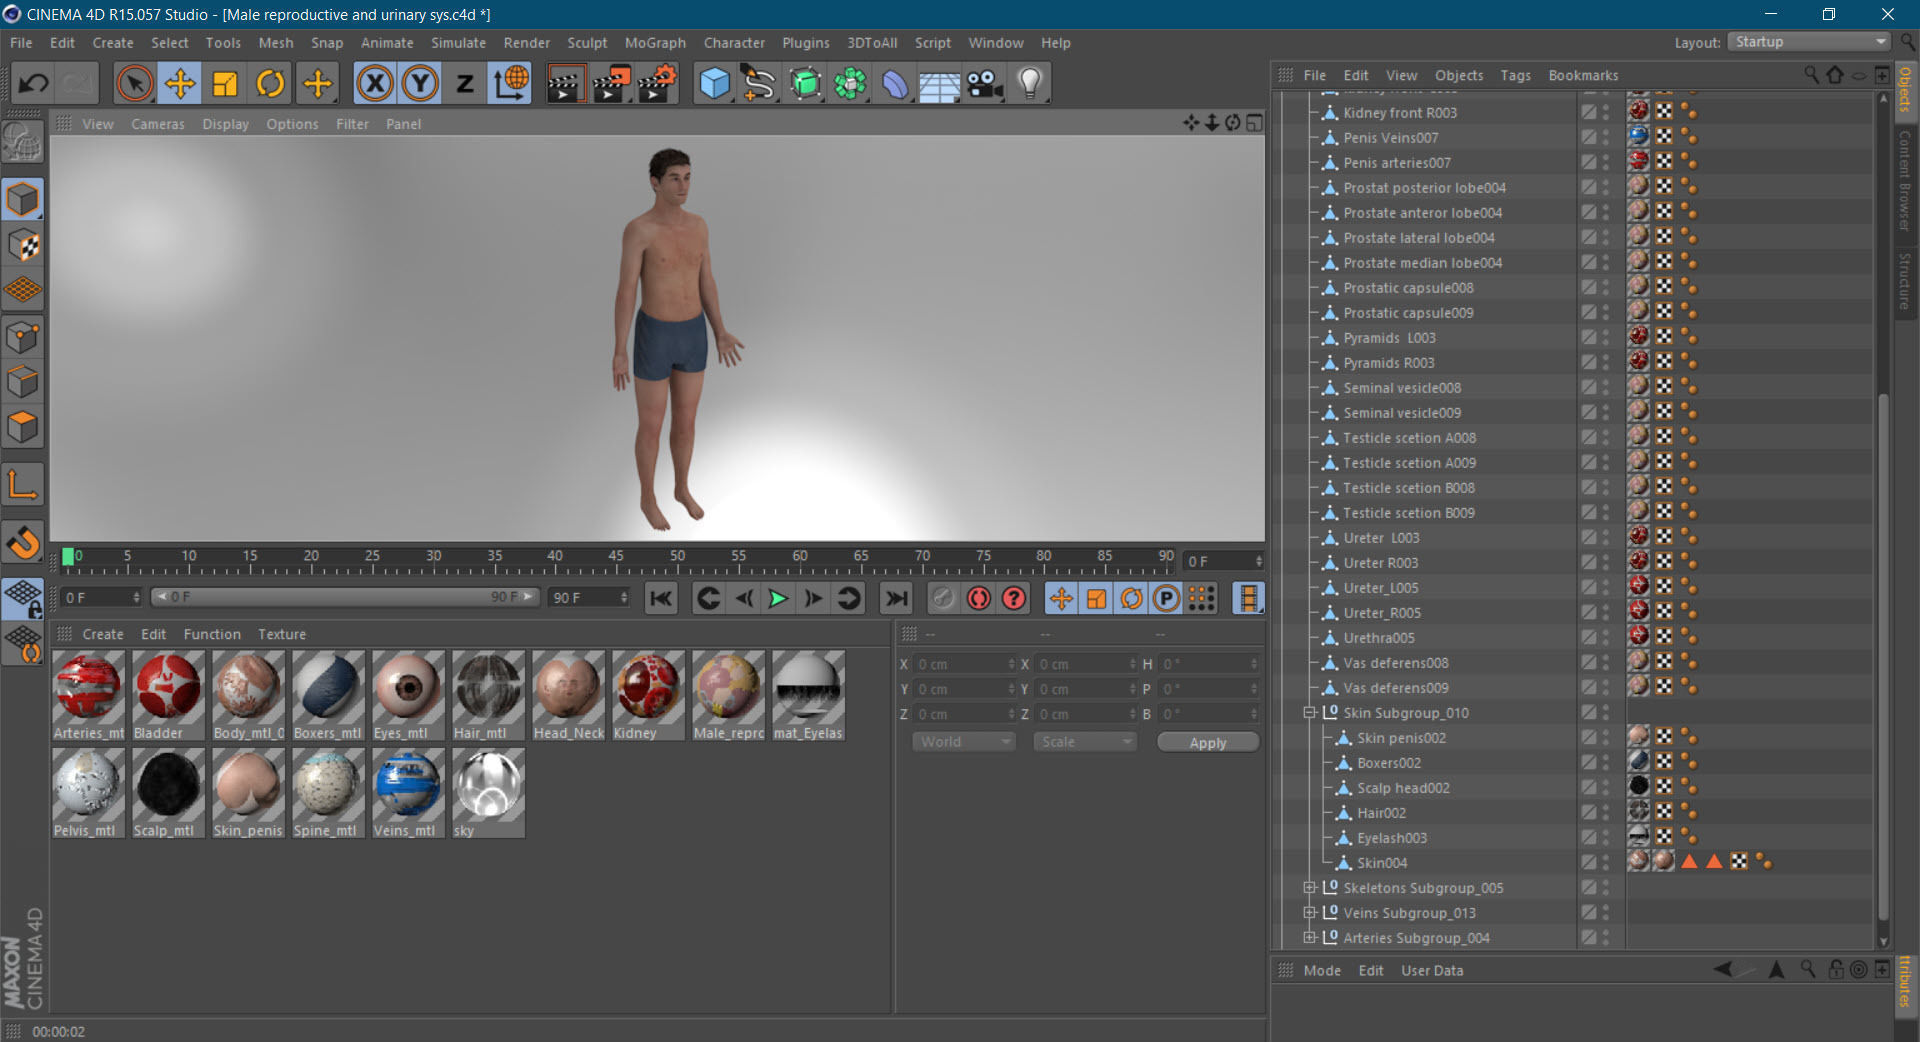
Task: Add a Cube primitive object
Action: pyautogui.click(x=714, y=83)
